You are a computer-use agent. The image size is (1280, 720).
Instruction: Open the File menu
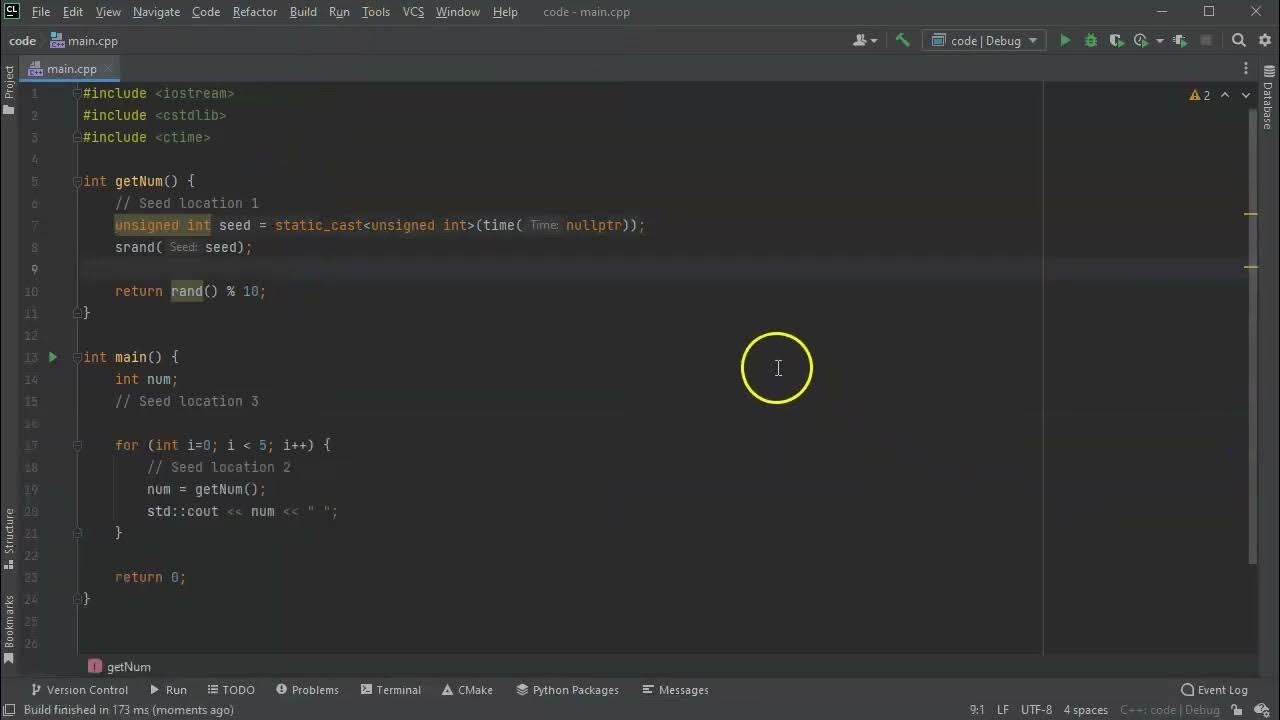click(x=41, y=12)
